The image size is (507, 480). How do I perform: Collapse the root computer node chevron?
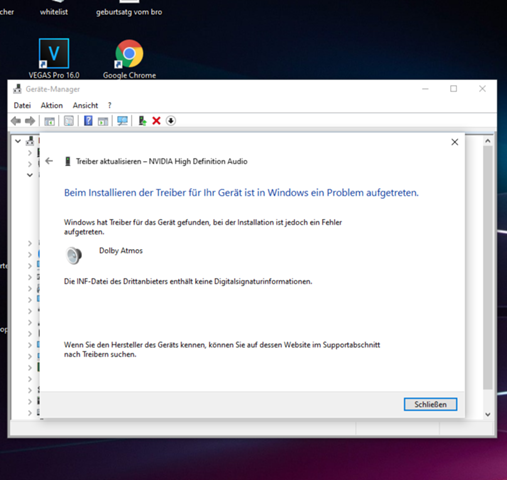point(18,141)
